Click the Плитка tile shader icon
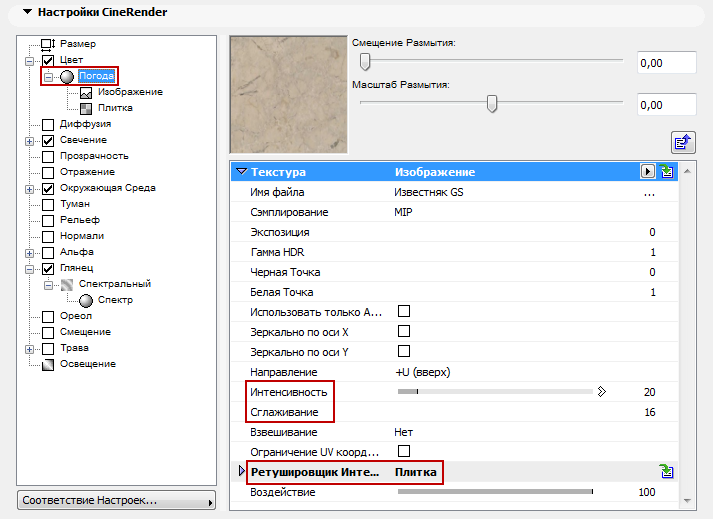This screenshot has width=713, height=519. click(x=86, y=108)
